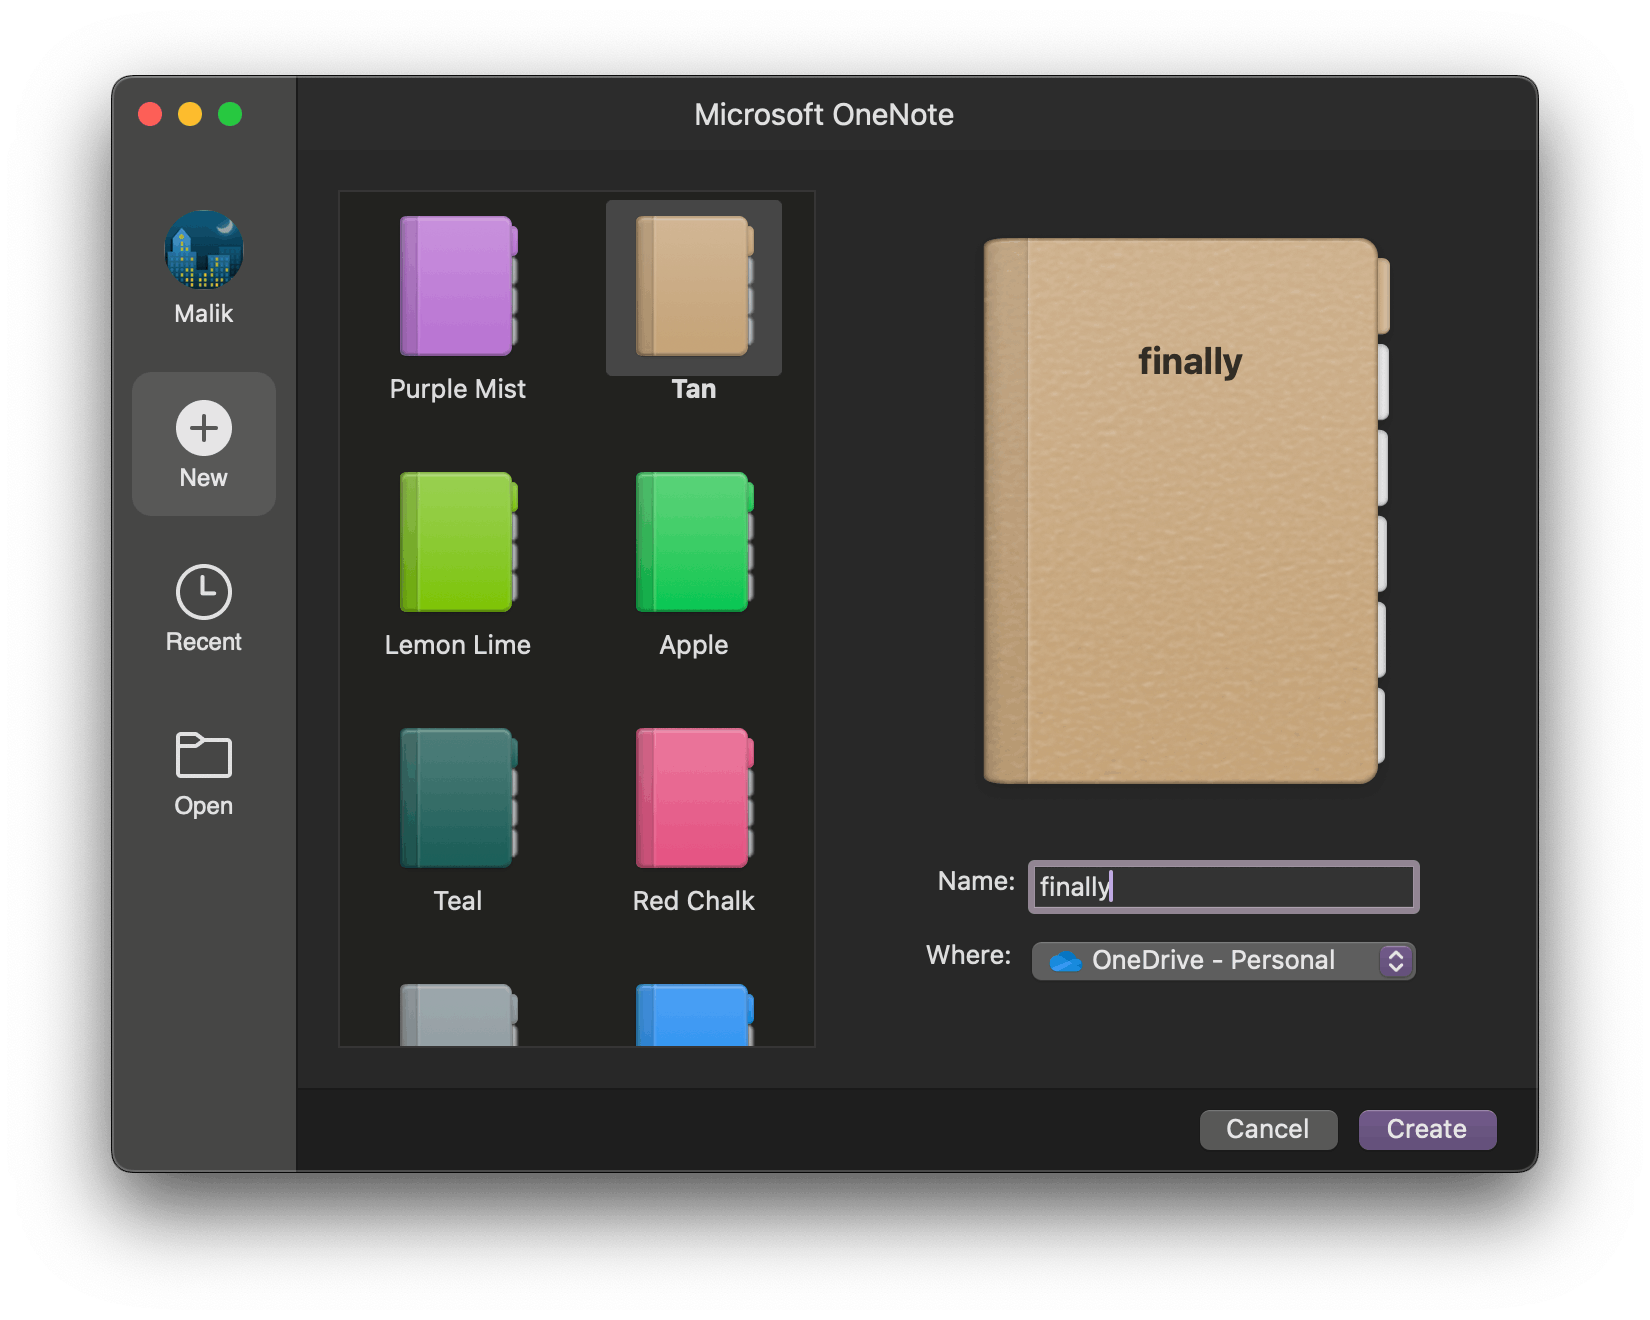Image resolution: width=1650 pixels, height=1320 pixels.
Task: Minimize window with the yellow button
Action: [x=190, y=114]
